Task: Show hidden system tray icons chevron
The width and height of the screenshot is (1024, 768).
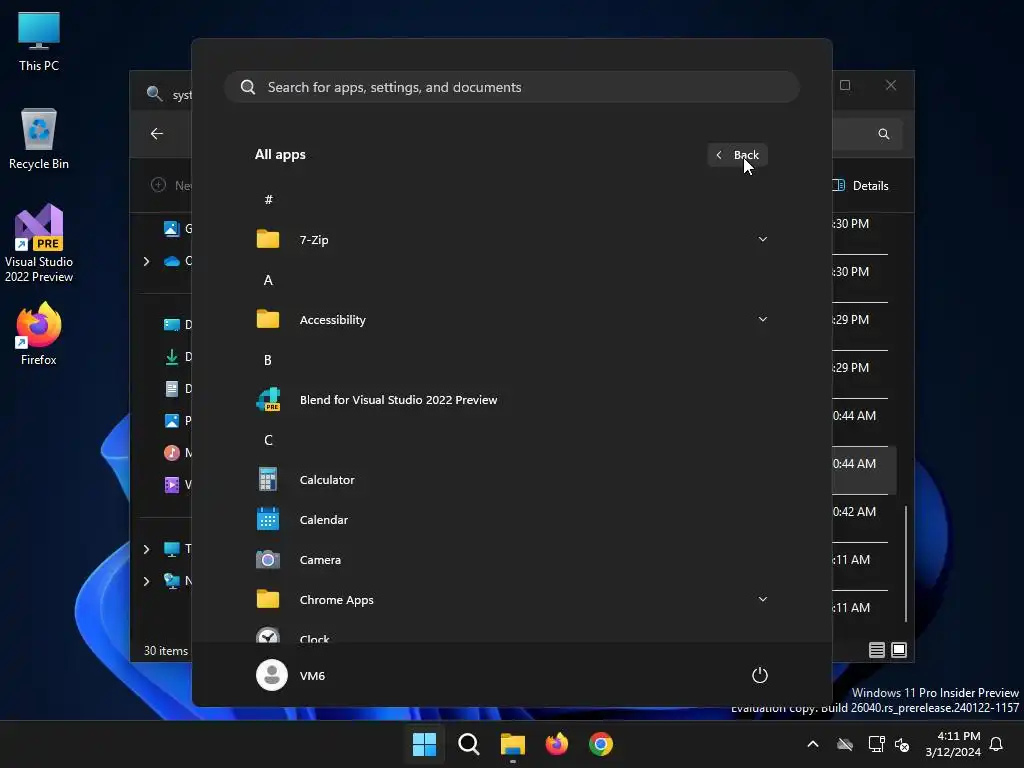Action: point(812,744)
